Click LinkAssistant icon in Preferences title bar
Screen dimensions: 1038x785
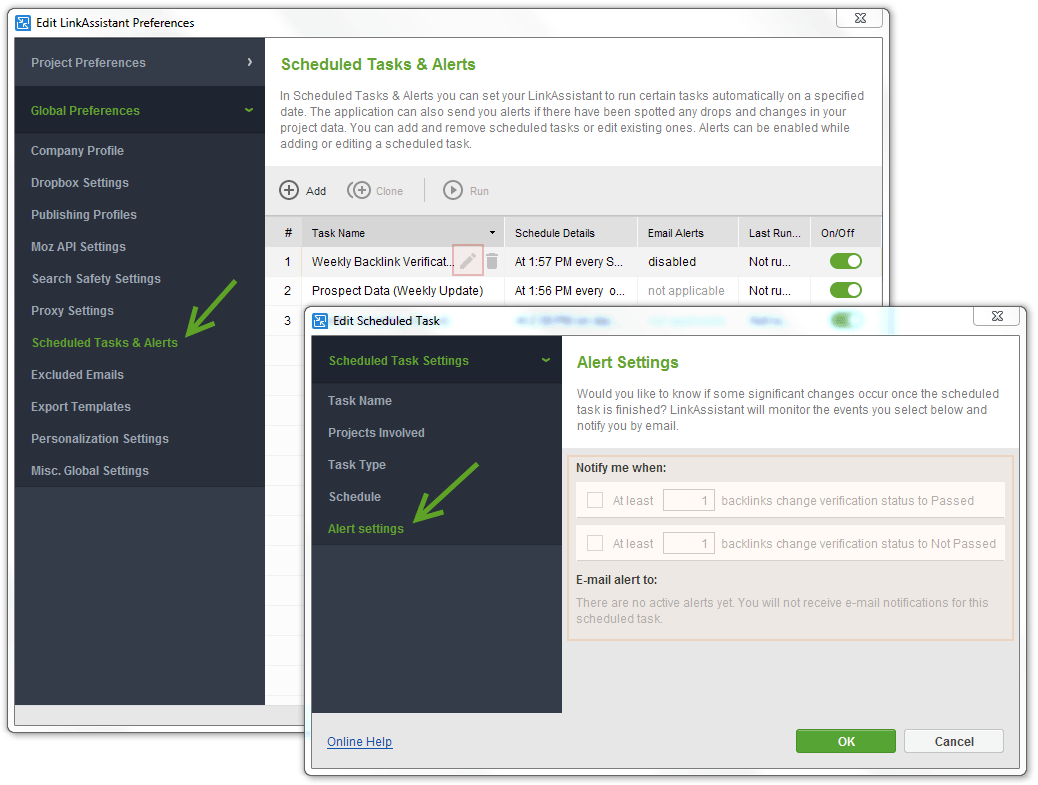coord(23,23)
